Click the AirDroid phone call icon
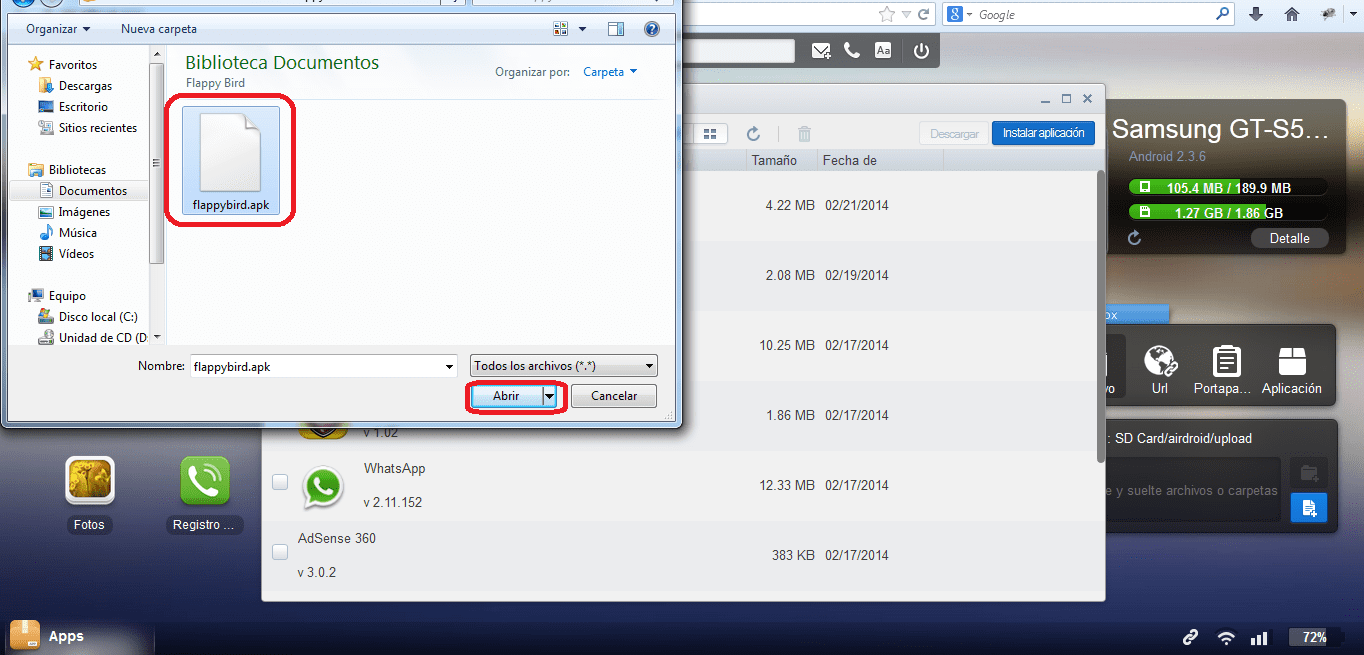The width and height of the screenshot is (1364, 655). click(852, 50)
